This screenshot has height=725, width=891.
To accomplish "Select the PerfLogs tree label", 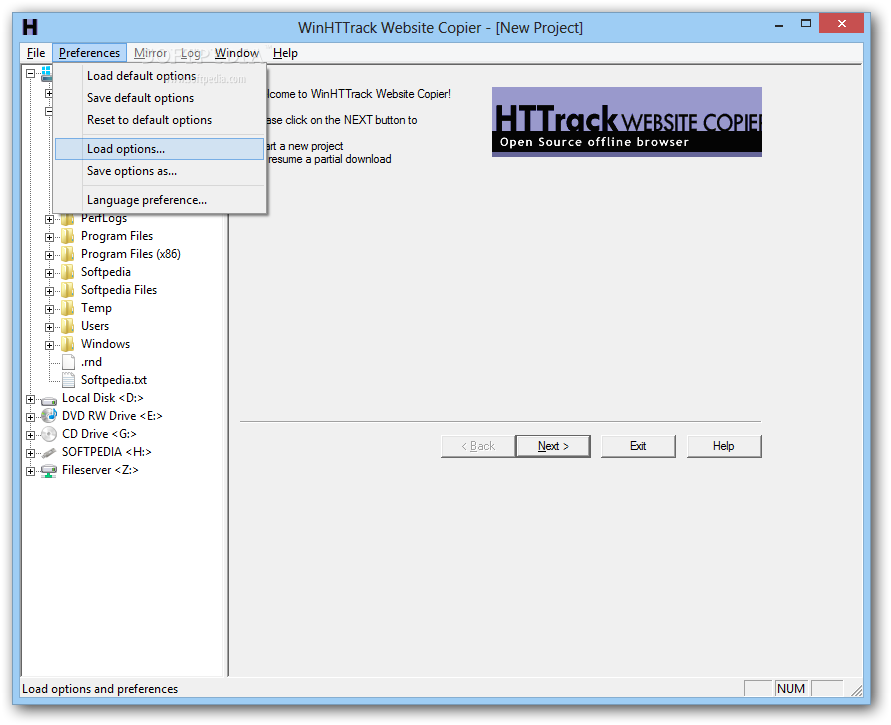I will [103, 219].
